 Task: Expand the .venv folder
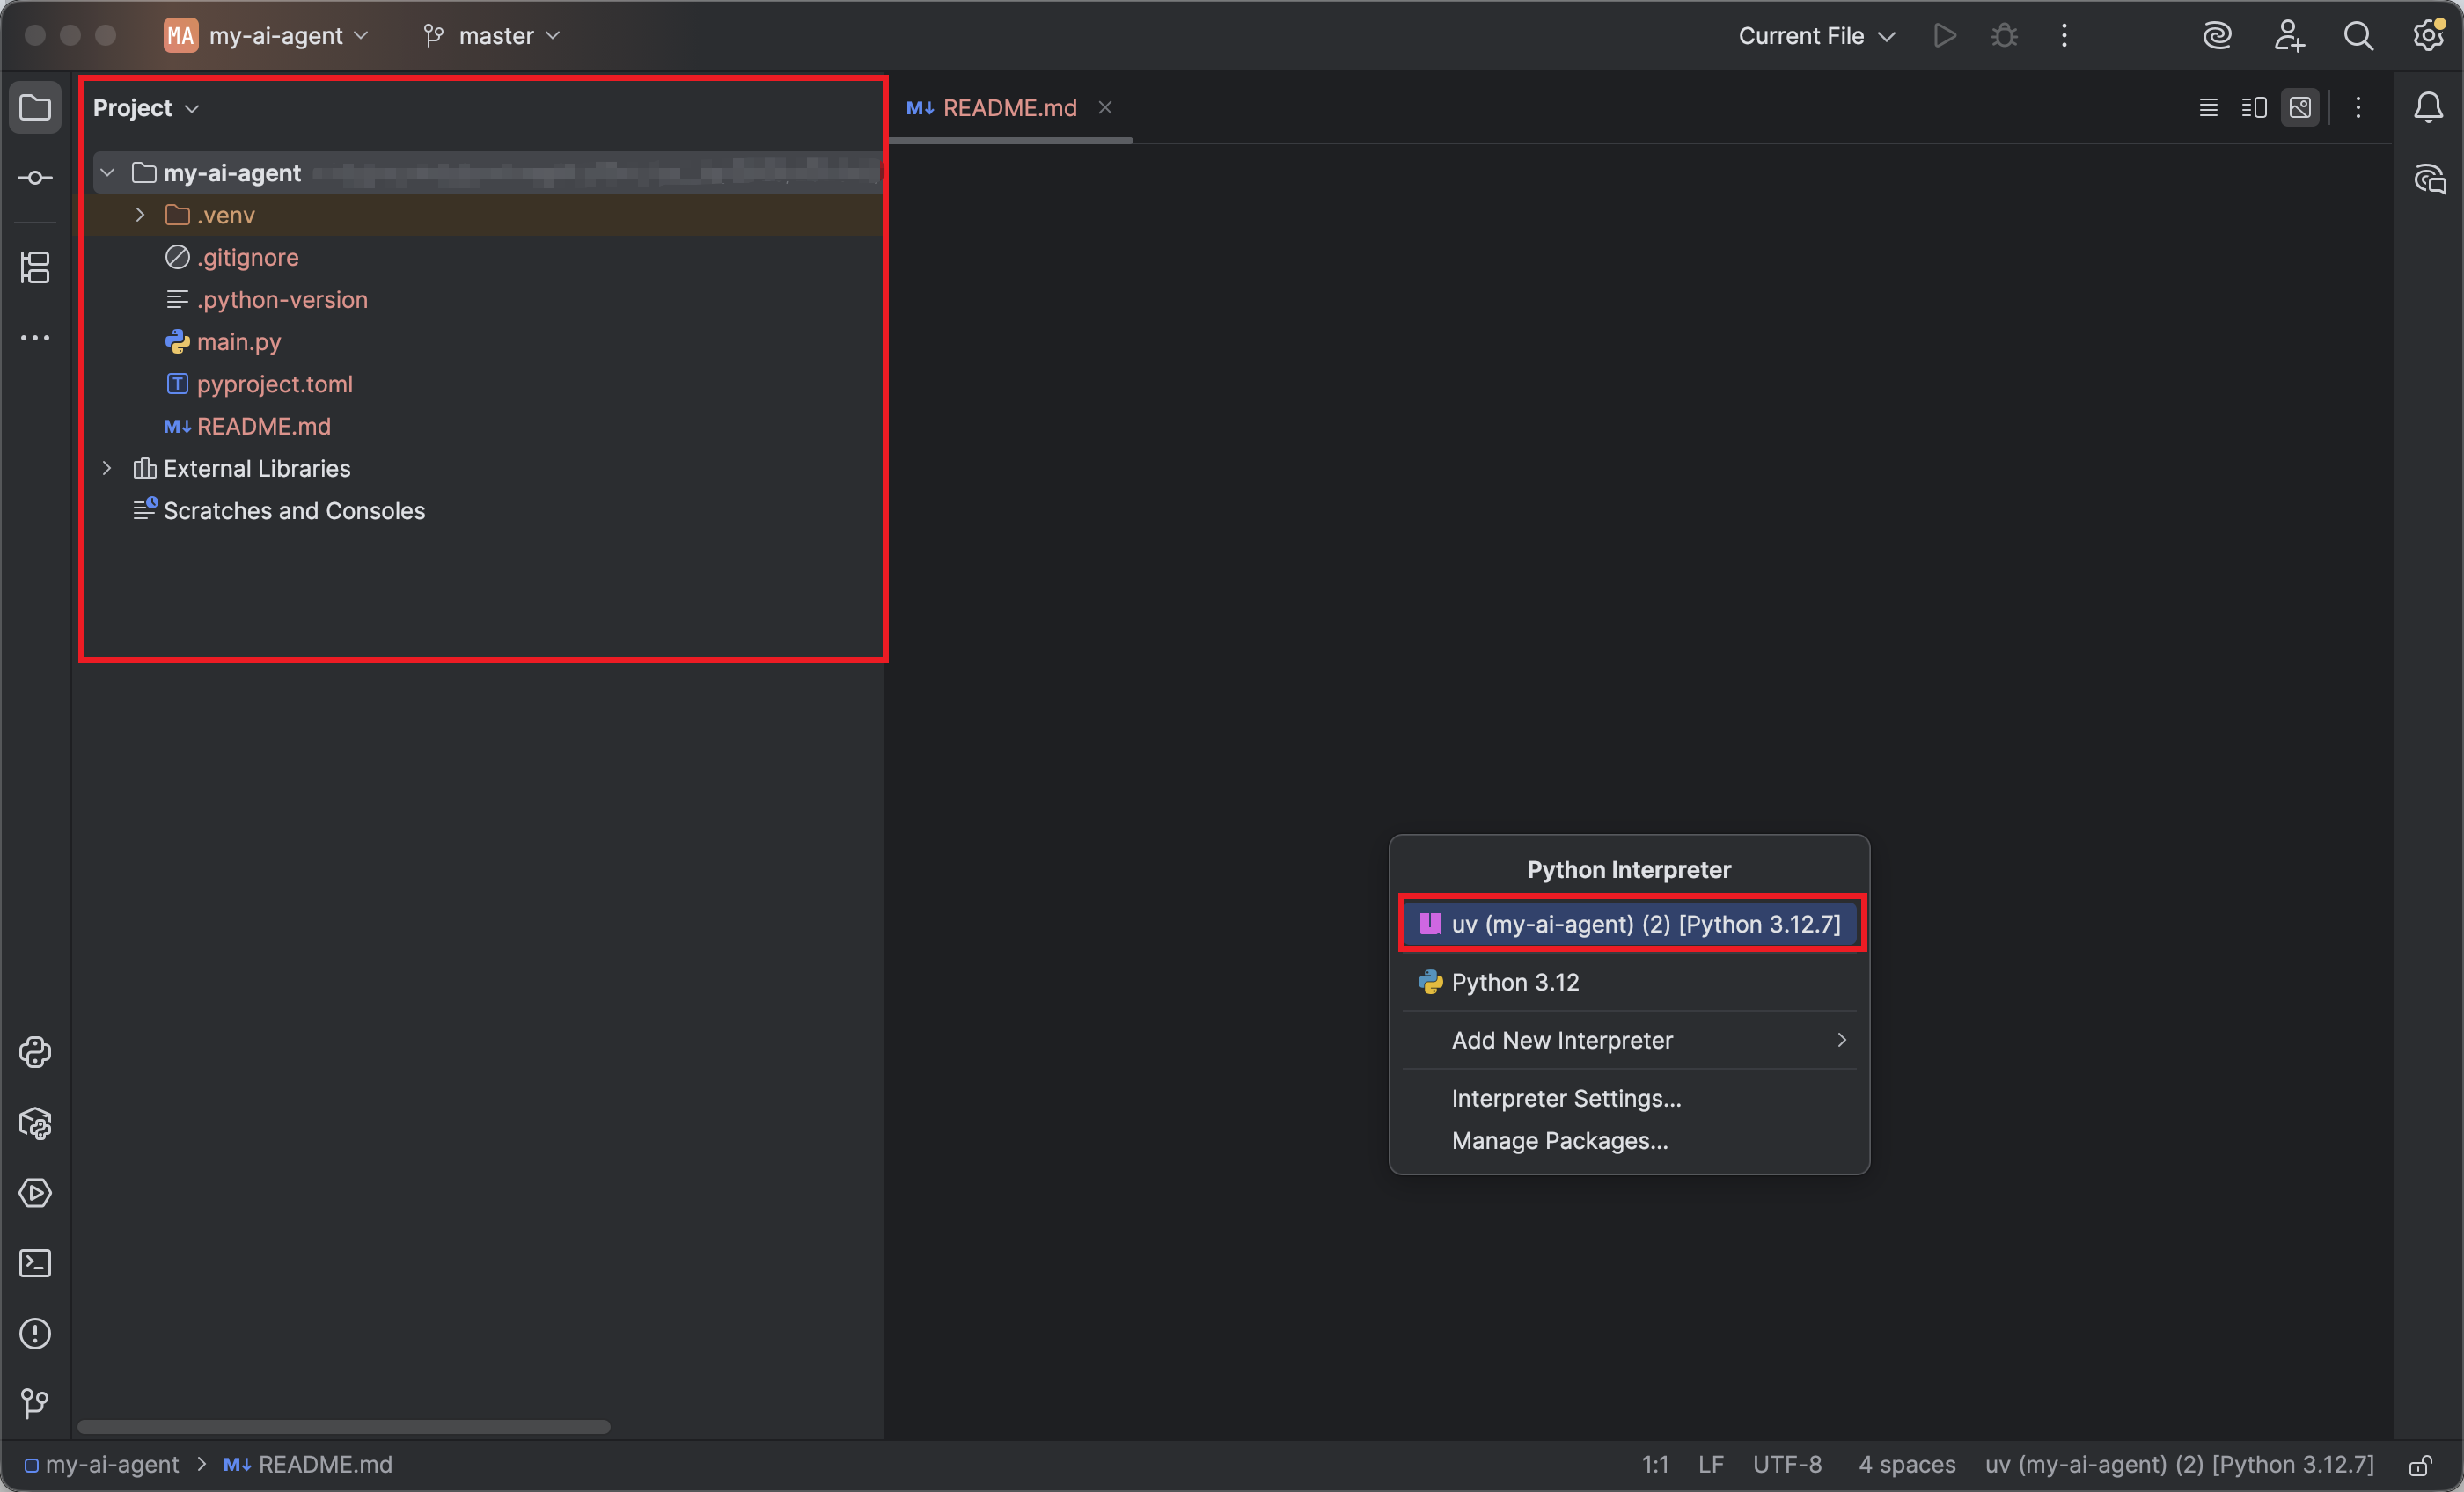[x=140, y=215]
